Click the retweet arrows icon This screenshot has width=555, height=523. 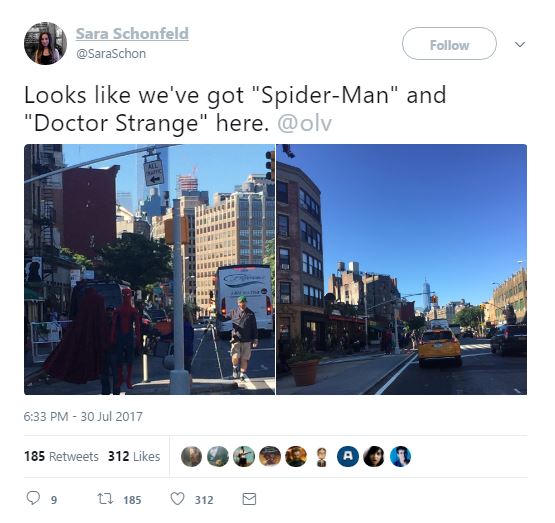point(105,499)
